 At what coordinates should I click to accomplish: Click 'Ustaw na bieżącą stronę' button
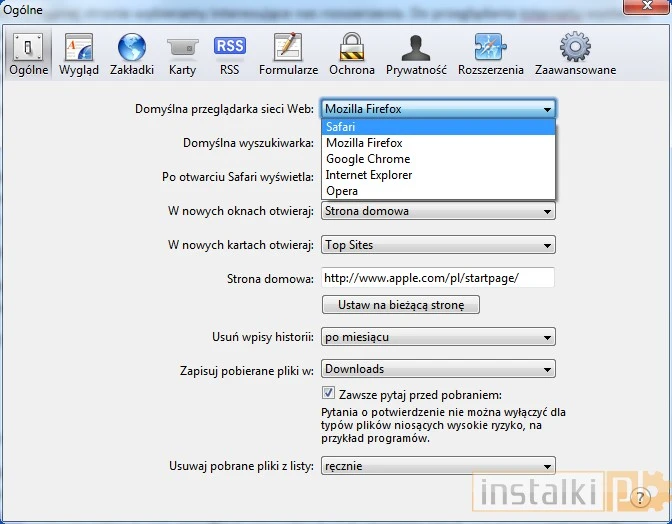[x=400, y=304]
